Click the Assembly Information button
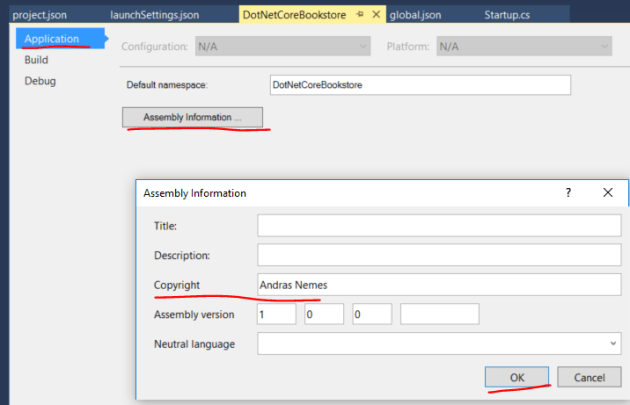This screenshot has width=630, height=405. [192, 117]
